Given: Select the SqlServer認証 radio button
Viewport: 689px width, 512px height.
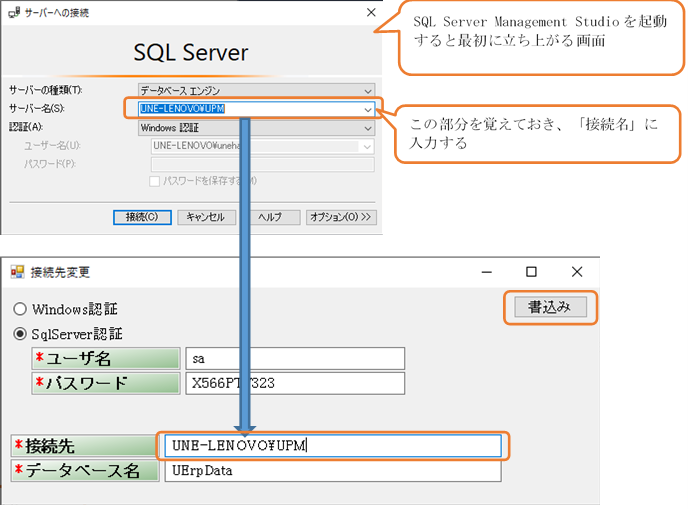Looking at the screenshot, I should click(20, 333).
